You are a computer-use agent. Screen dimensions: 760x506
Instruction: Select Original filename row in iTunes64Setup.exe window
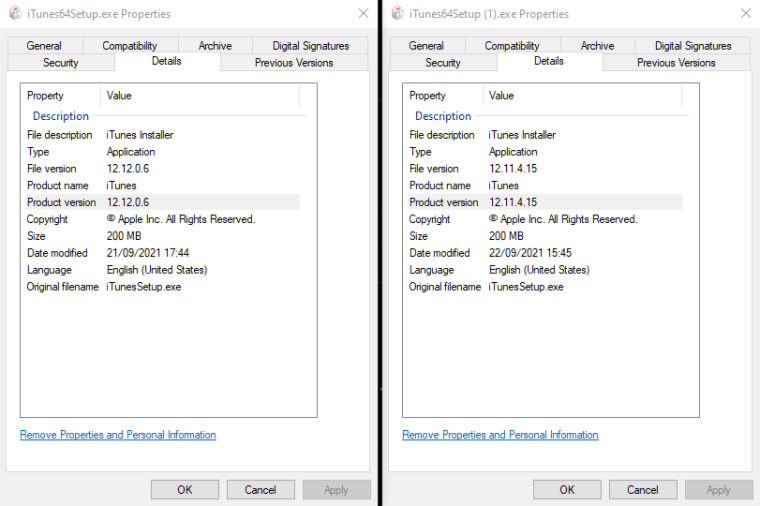(x=162, y=287)
